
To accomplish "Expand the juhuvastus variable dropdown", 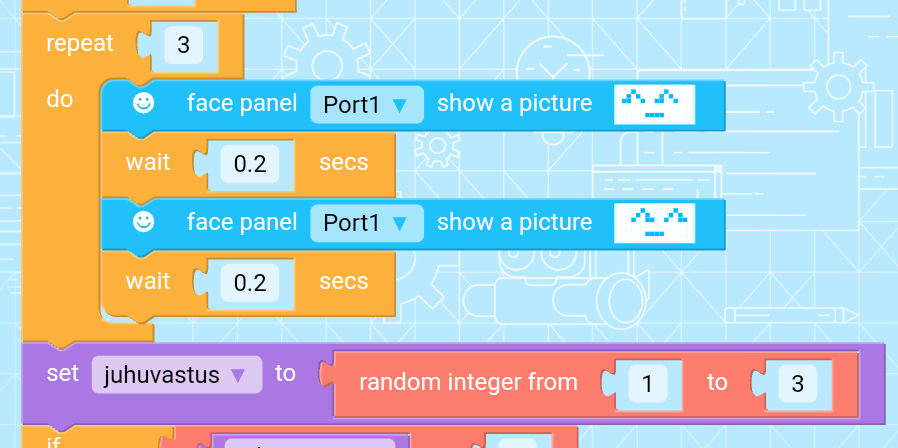I will click(x=176, y=375).
